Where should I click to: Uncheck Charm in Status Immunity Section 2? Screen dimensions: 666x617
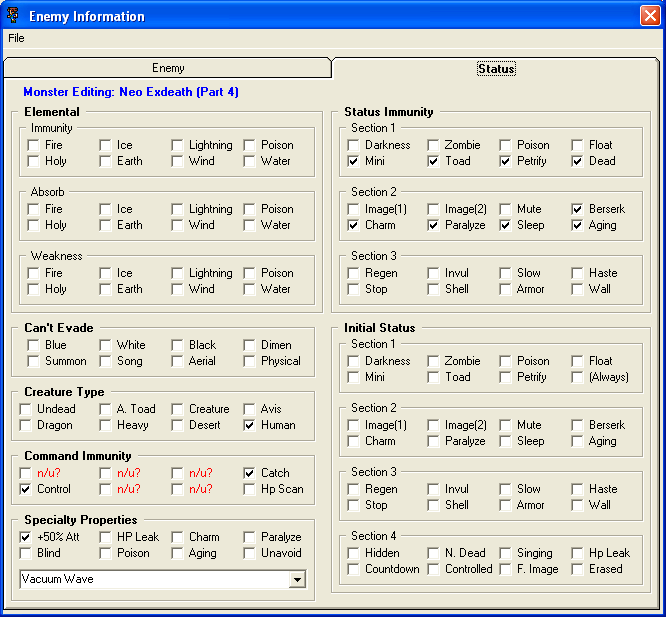pyautogui.click(x=353, y=225)
